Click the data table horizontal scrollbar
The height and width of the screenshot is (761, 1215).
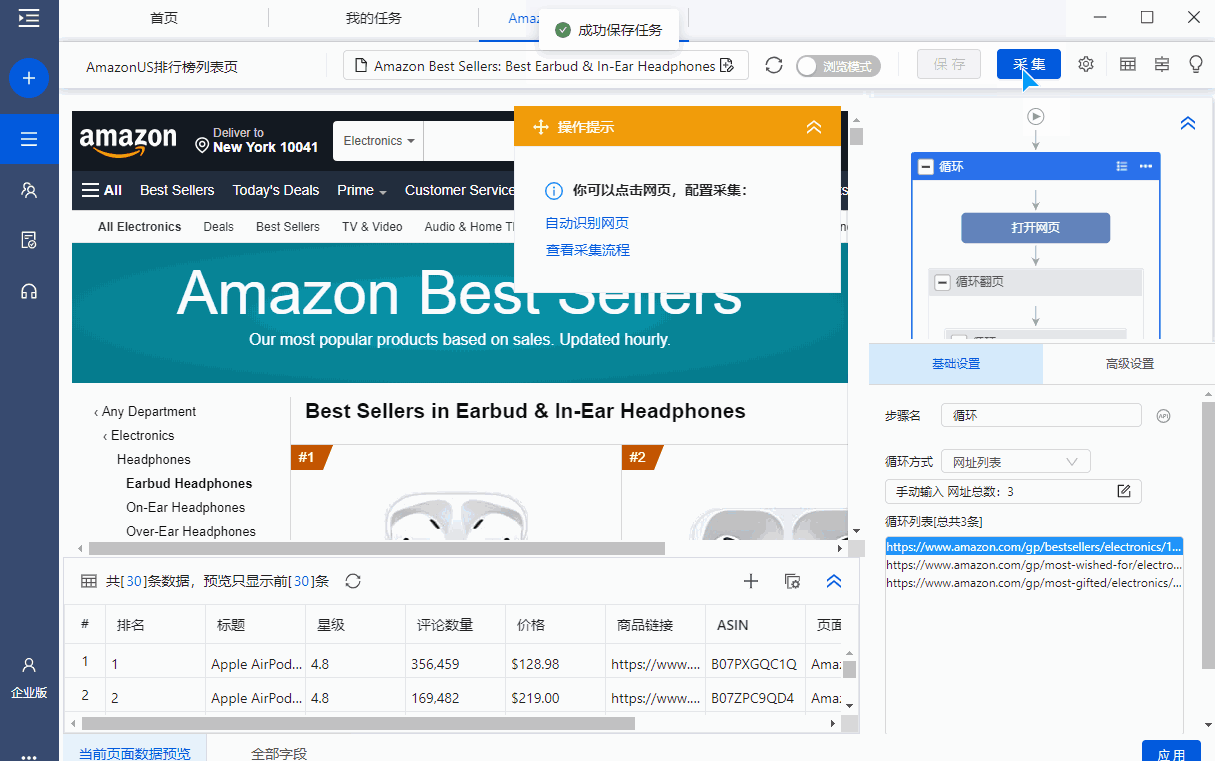coord(358,723)
